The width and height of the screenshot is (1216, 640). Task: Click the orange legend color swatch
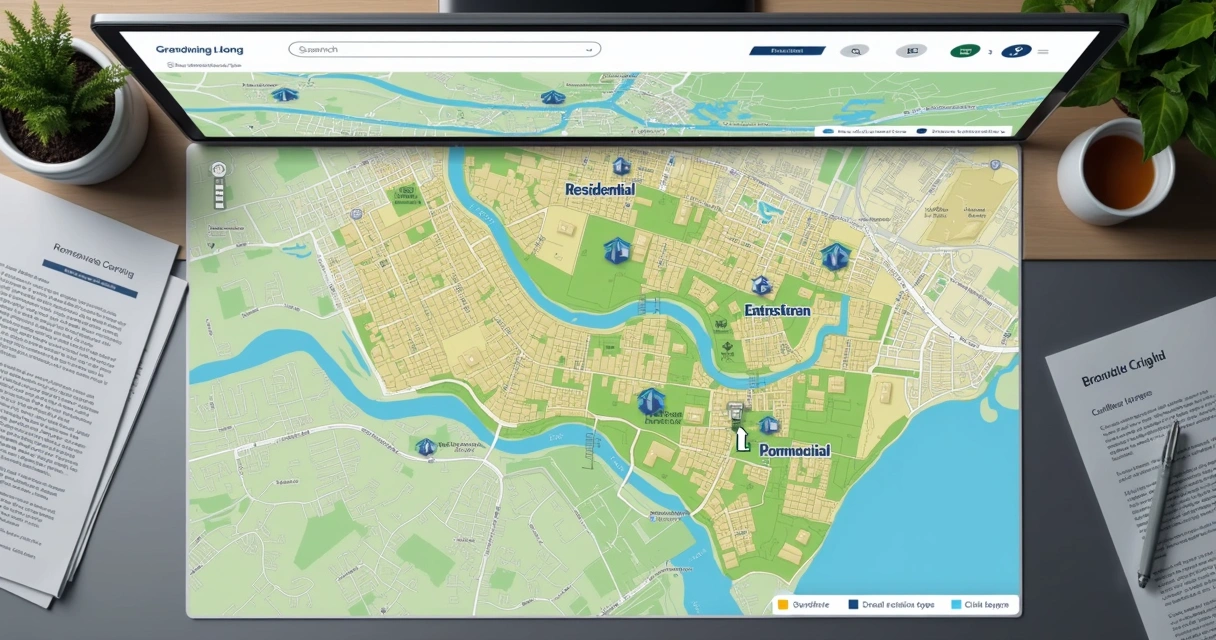(783, 604)
